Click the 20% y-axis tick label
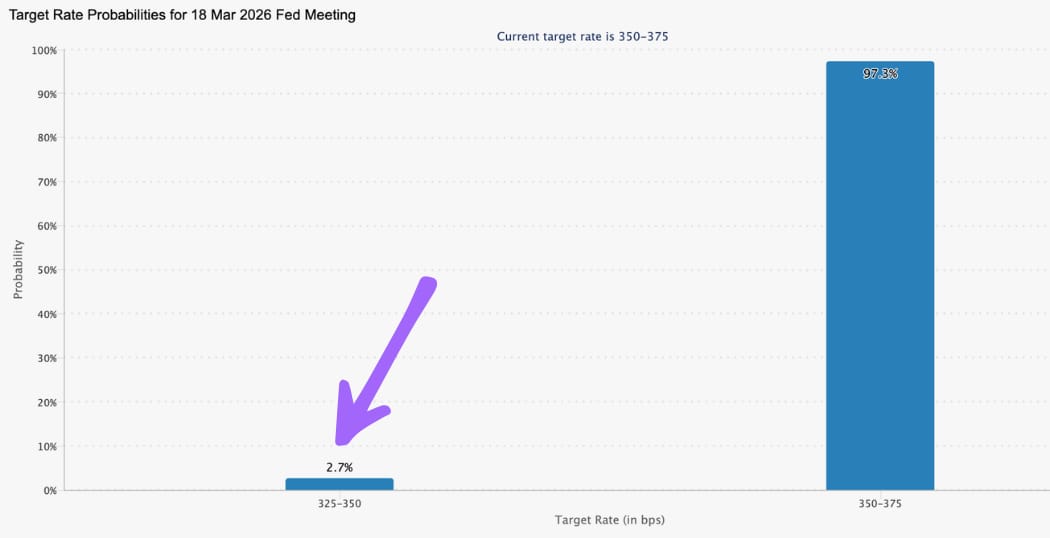This screenshot has height=538, width=1050. [45, 402]
